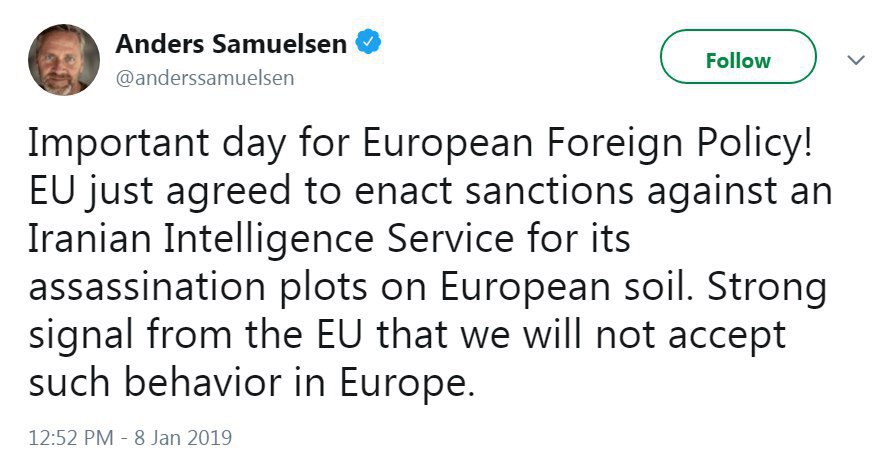Click the phrase "signal from the EU"
Image resolution: width=896 pixels, height=464 pixels.
pos(213,335)
